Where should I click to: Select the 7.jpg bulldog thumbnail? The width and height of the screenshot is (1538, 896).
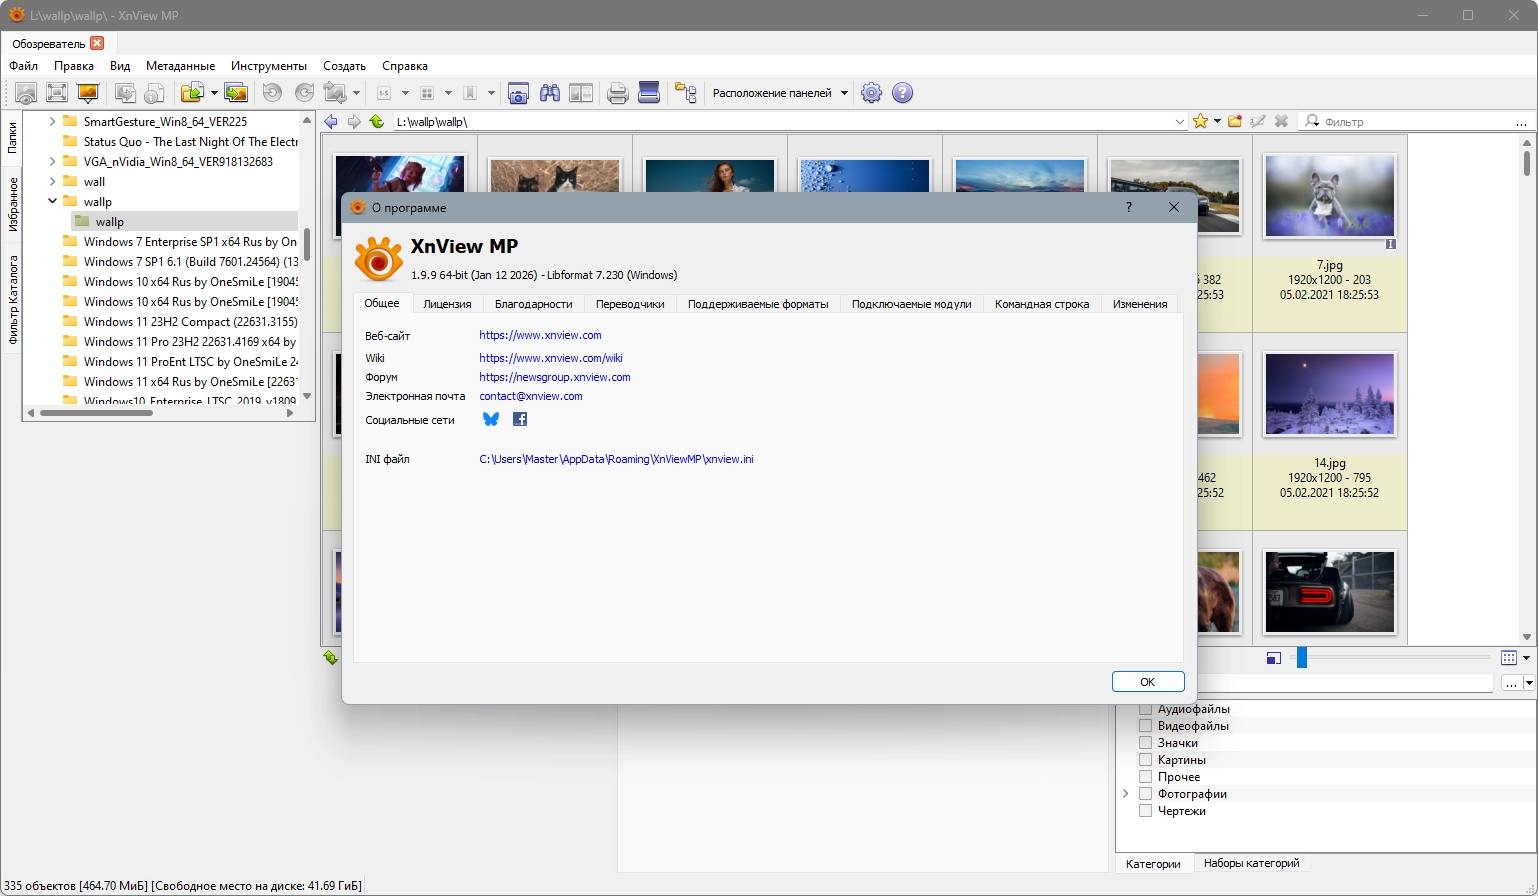[x=1330, y=196]
